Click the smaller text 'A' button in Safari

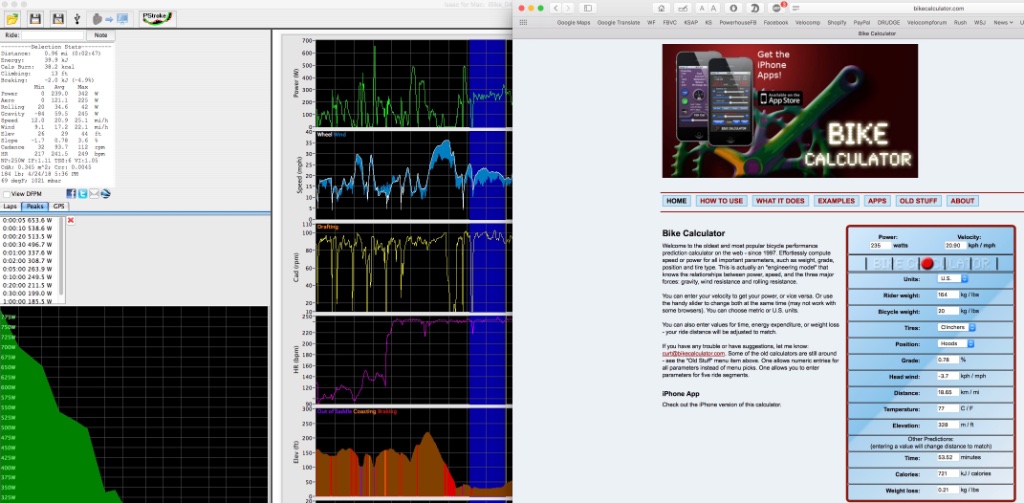point(701,8)
